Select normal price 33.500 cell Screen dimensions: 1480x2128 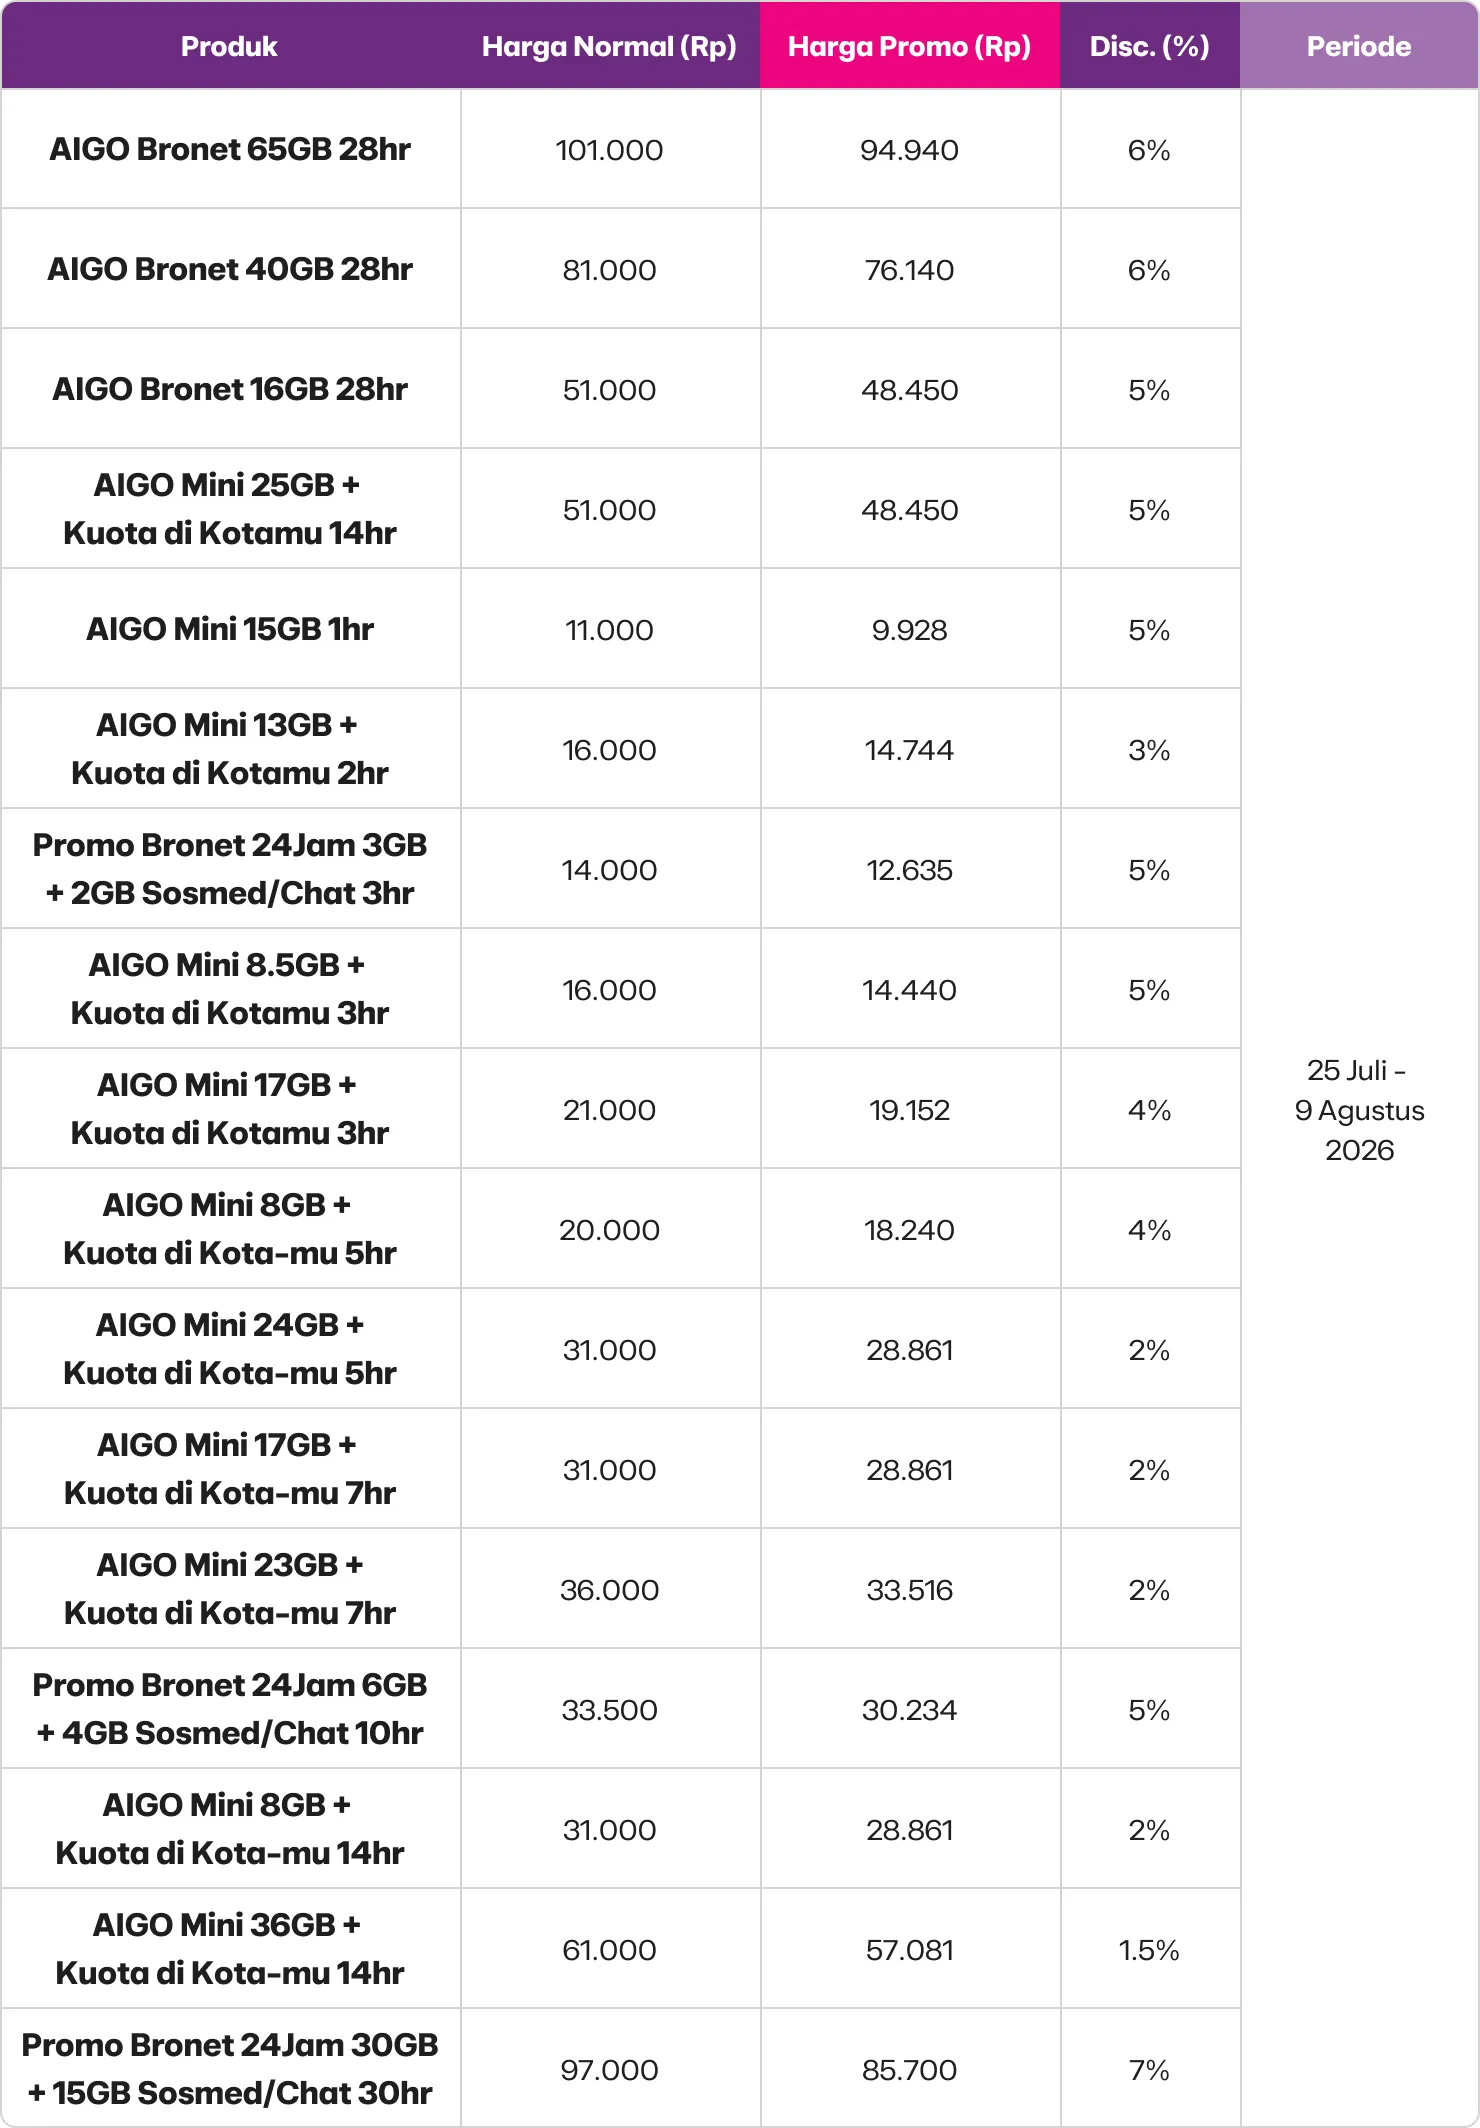point(609,1710)
